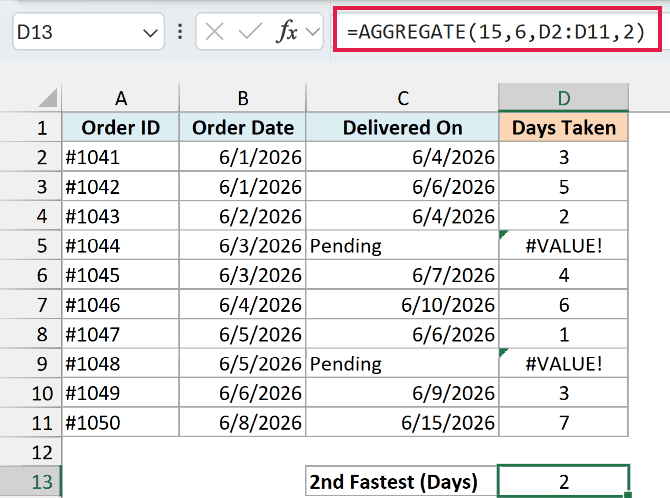Select cell containing #1048
The width and height of the screenshot is (670, 498).
click(x=120, y=363)
